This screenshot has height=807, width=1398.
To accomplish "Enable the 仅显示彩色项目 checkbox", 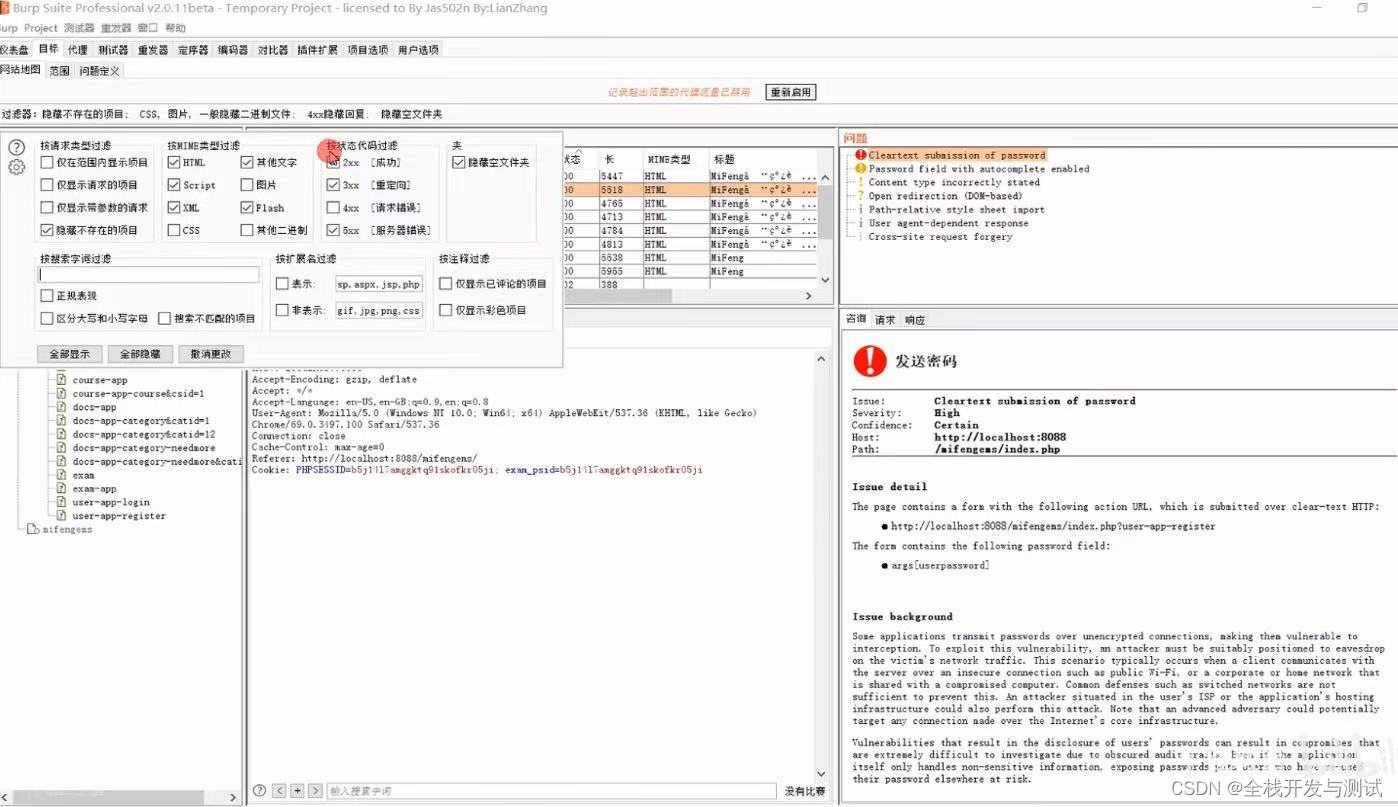I will click(446, 310).
